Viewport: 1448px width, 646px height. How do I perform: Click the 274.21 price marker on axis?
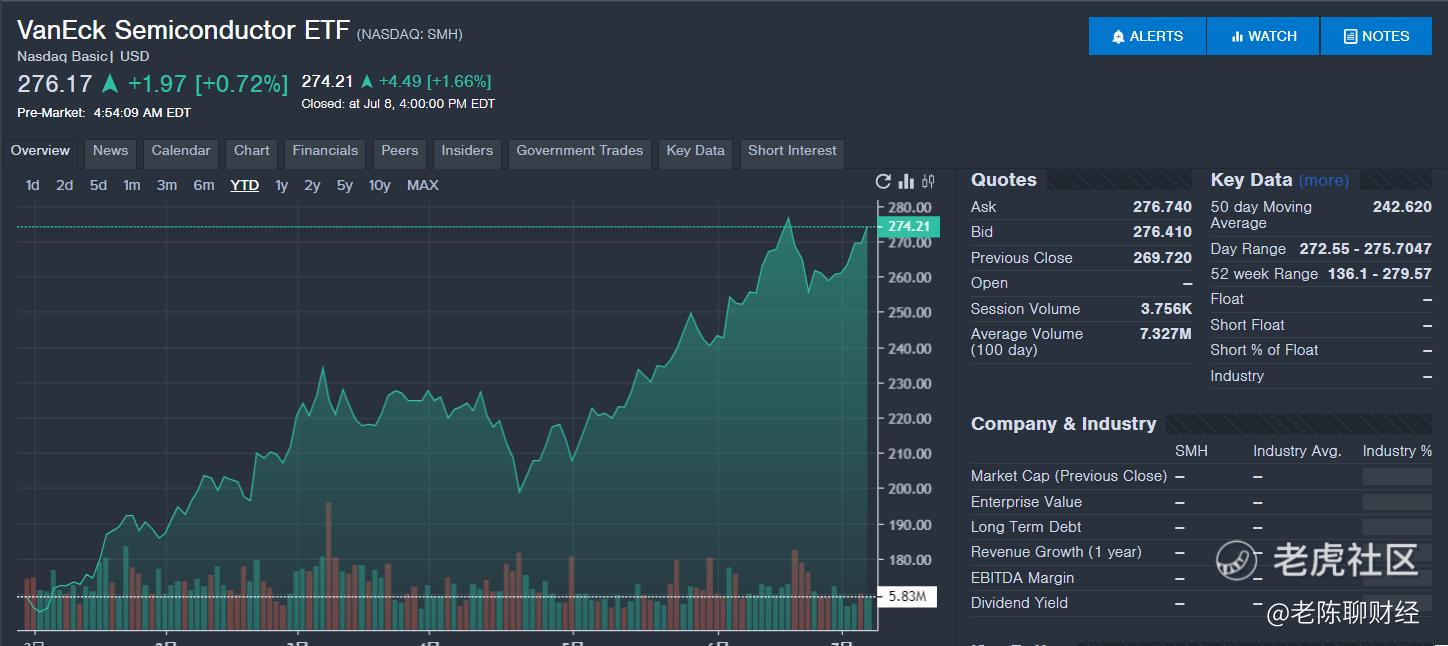coord(908,227)
